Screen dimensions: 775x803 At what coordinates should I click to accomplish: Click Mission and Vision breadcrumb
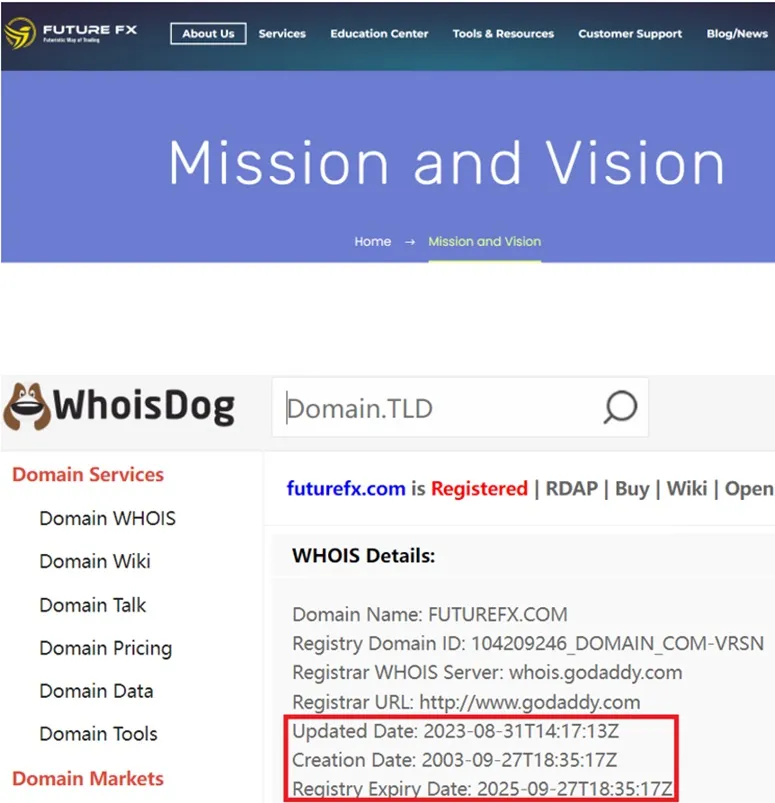tap(485, 241)
